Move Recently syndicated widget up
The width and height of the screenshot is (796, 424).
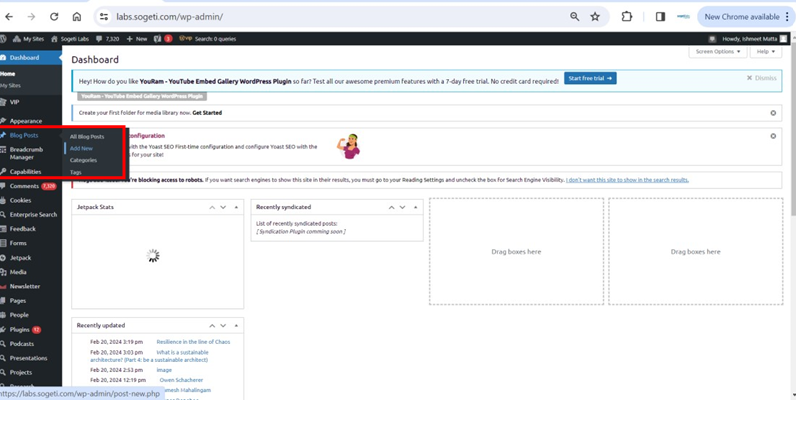coord(391,207)
